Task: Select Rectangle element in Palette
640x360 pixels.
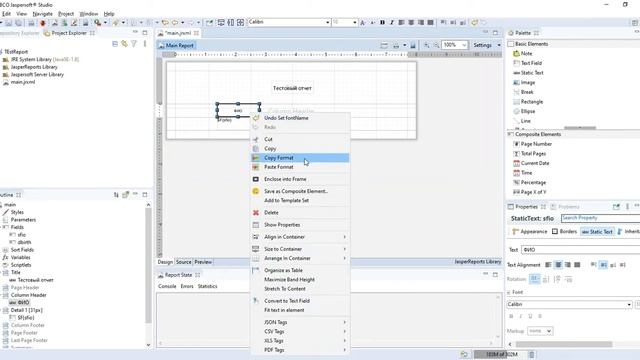Action: (x=528, y=102)
